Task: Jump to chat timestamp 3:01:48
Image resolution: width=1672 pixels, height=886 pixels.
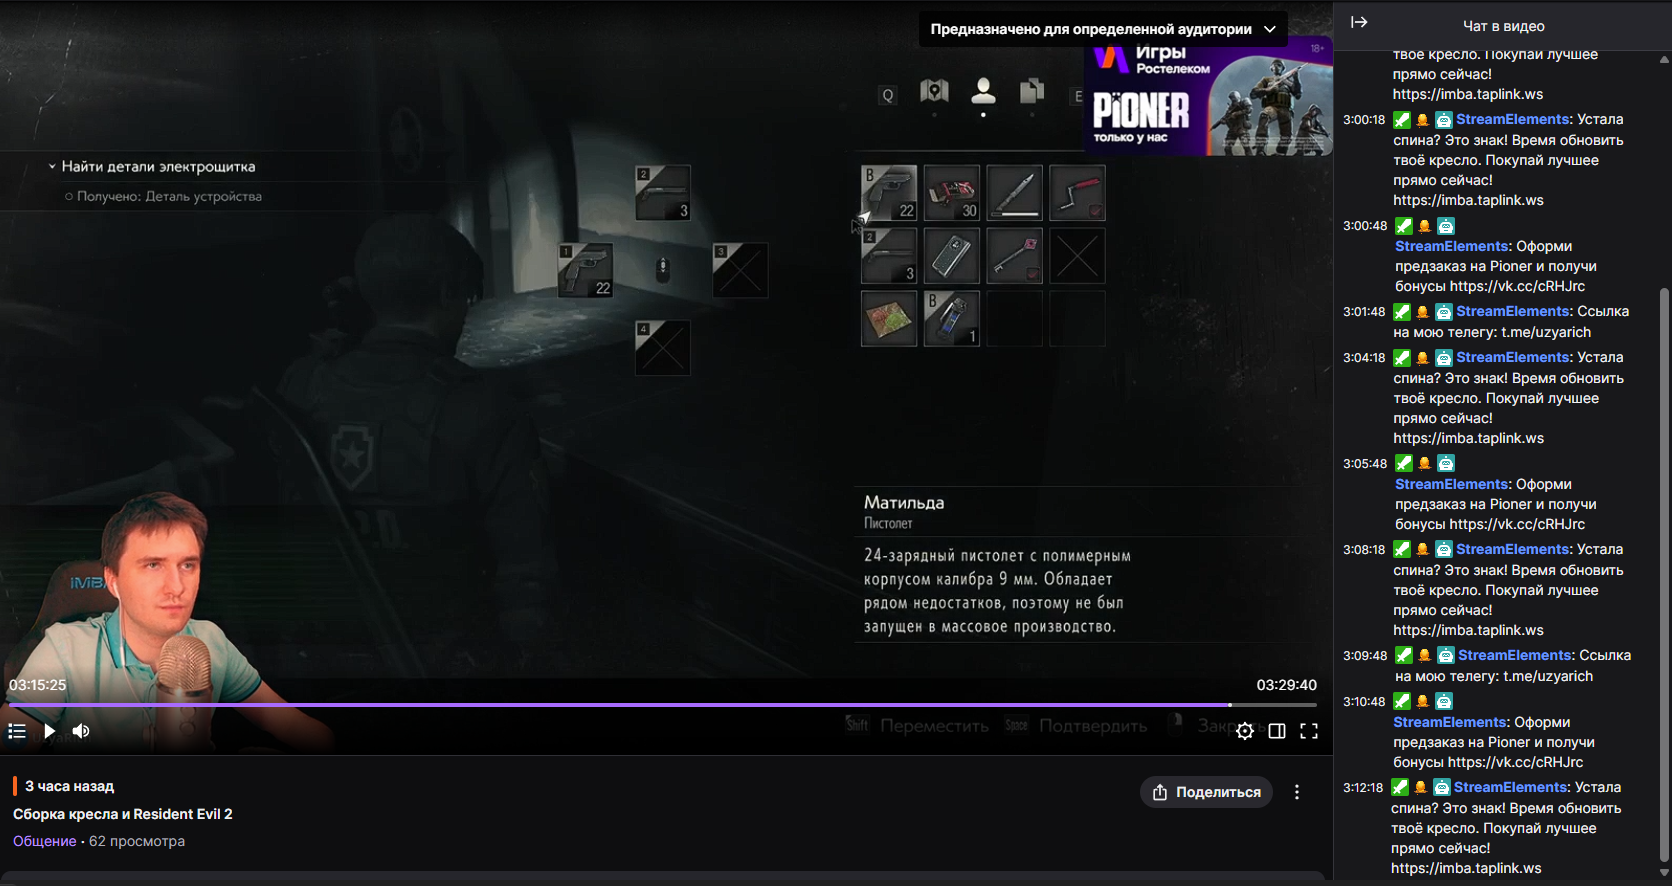Action: coord(1364,312)
